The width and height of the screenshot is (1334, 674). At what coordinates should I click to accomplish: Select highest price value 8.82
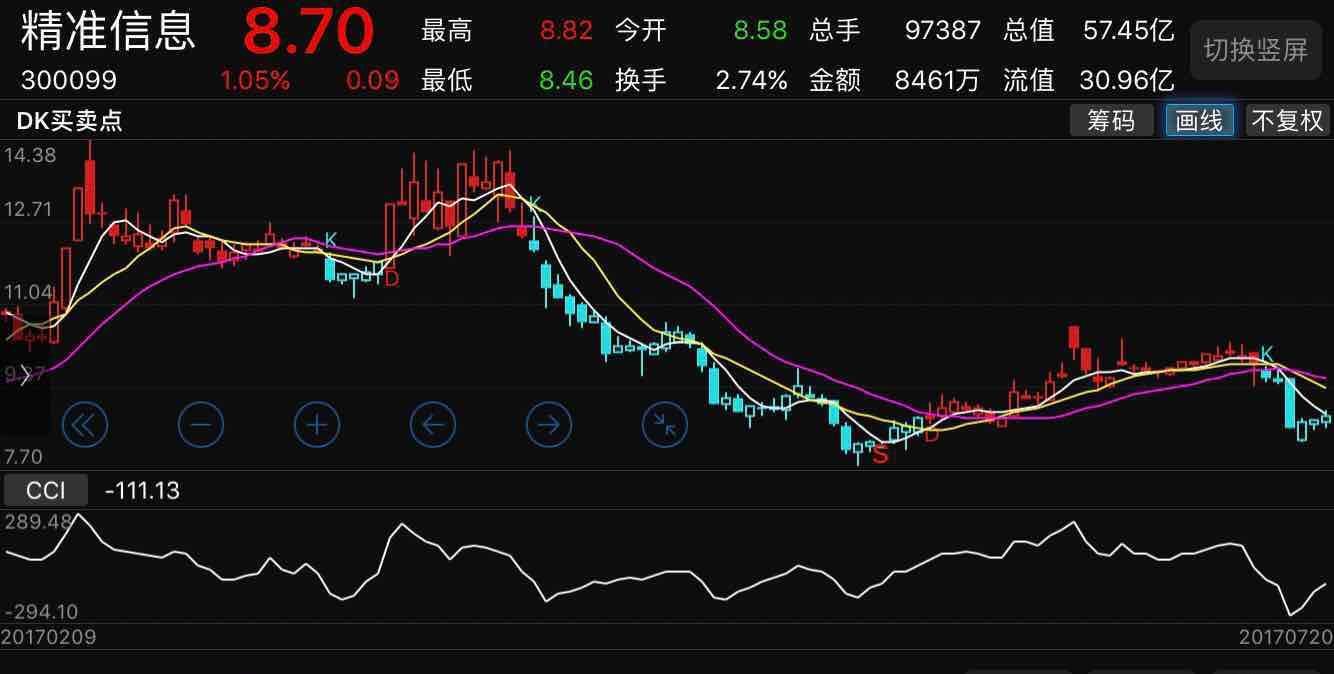click(x=566, y=30)
